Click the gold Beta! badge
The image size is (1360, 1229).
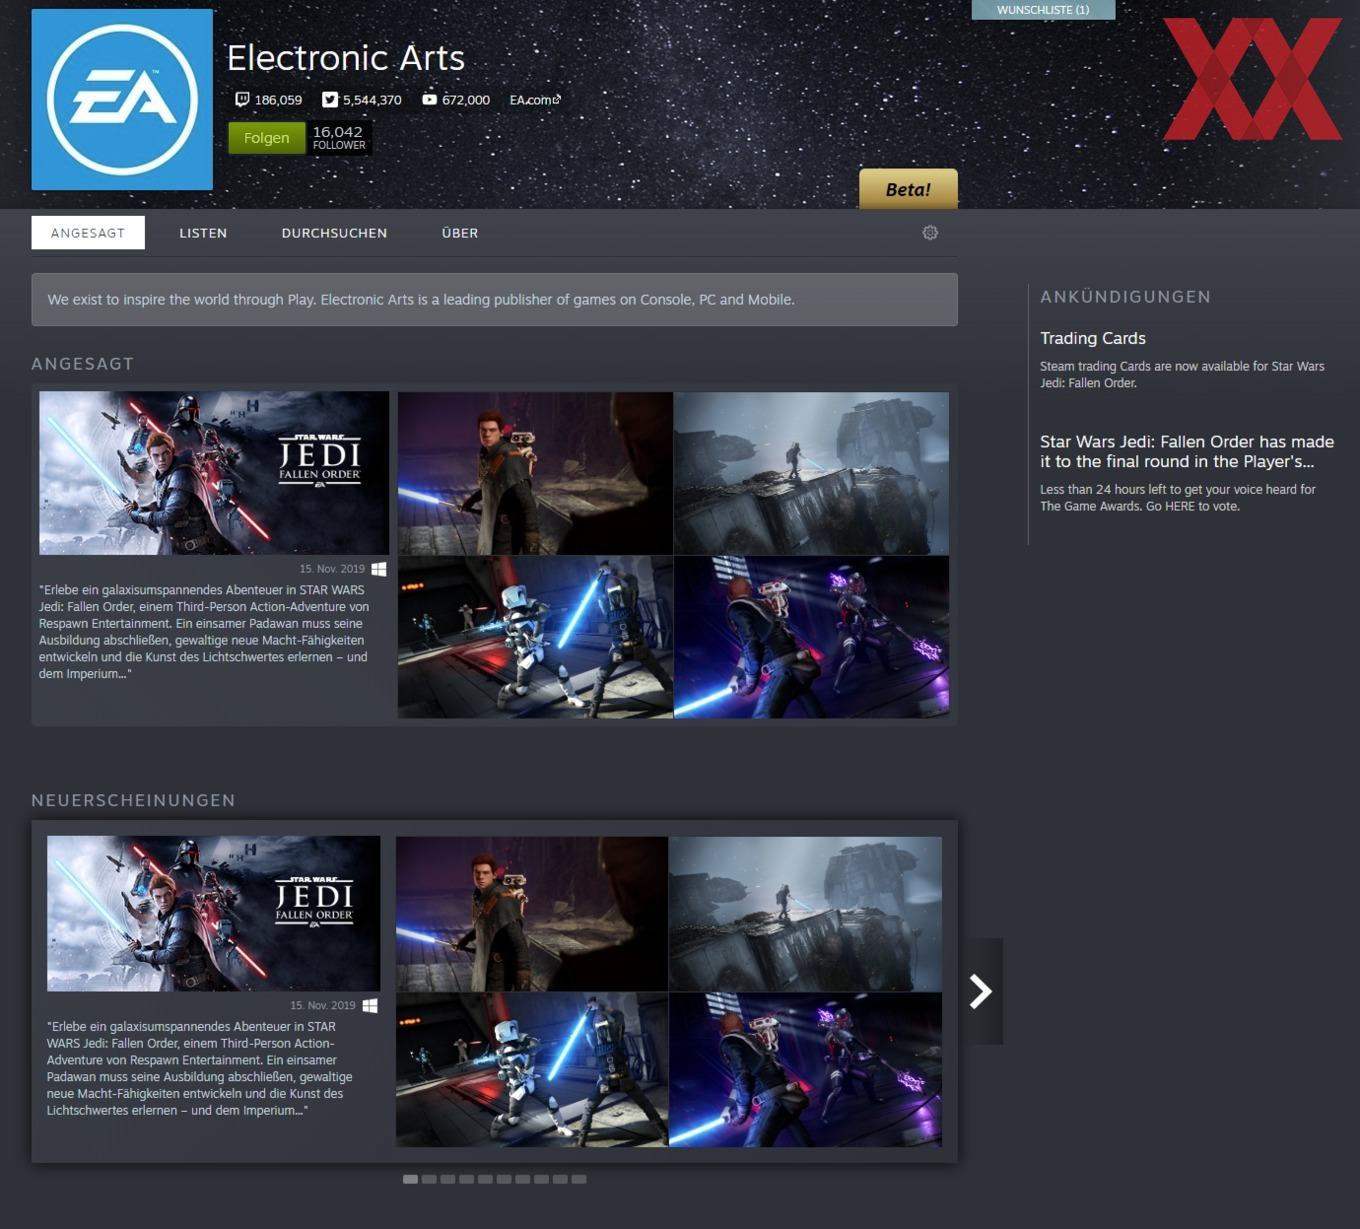tap(908, 189)
